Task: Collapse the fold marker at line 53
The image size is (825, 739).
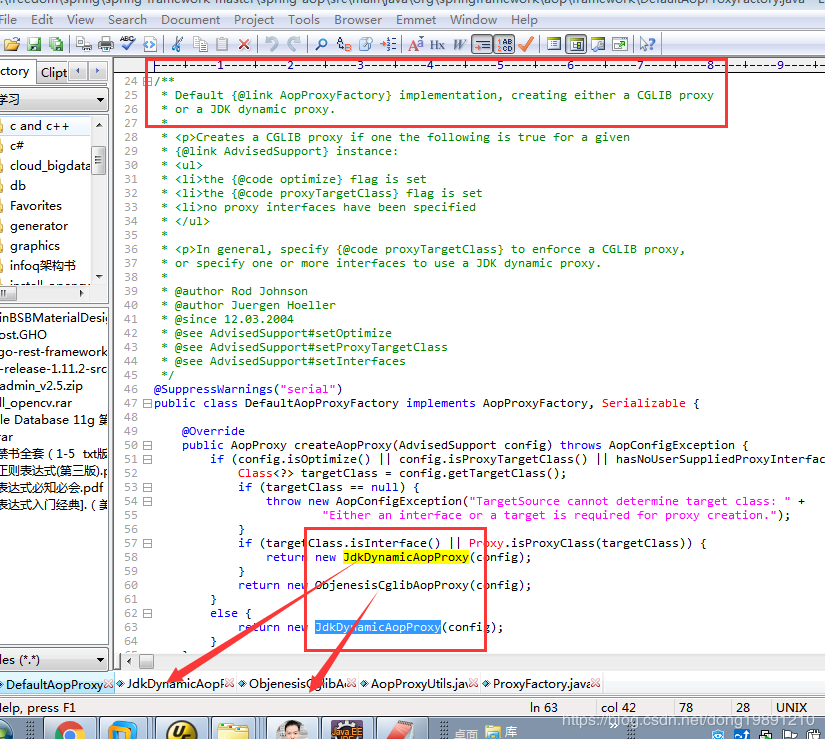Action: click(x=147, y=487)
